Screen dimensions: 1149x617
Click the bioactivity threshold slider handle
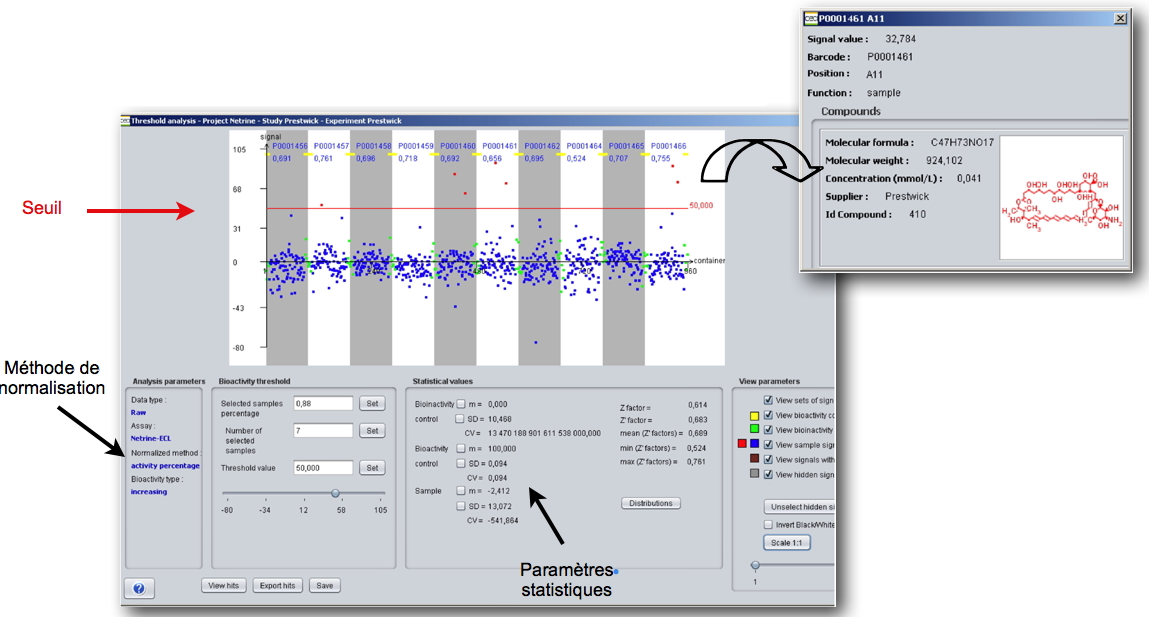click(x=335, y=493)
